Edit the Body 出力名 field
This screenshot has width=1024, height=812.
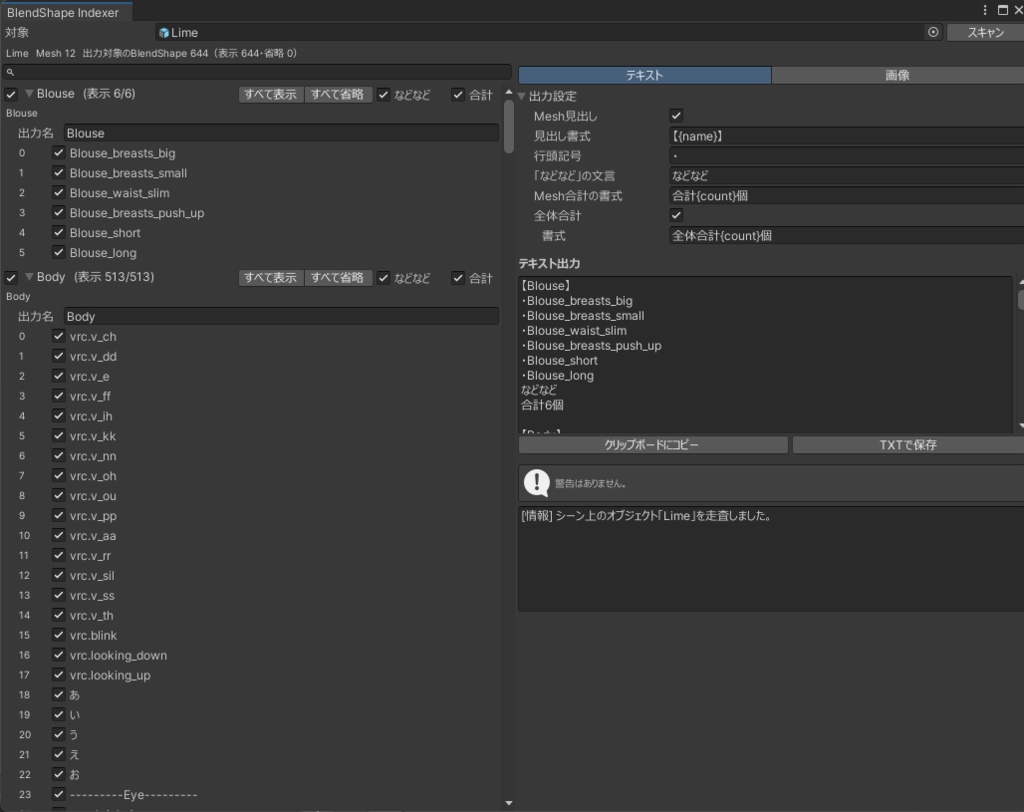click(x=281, y=316)
